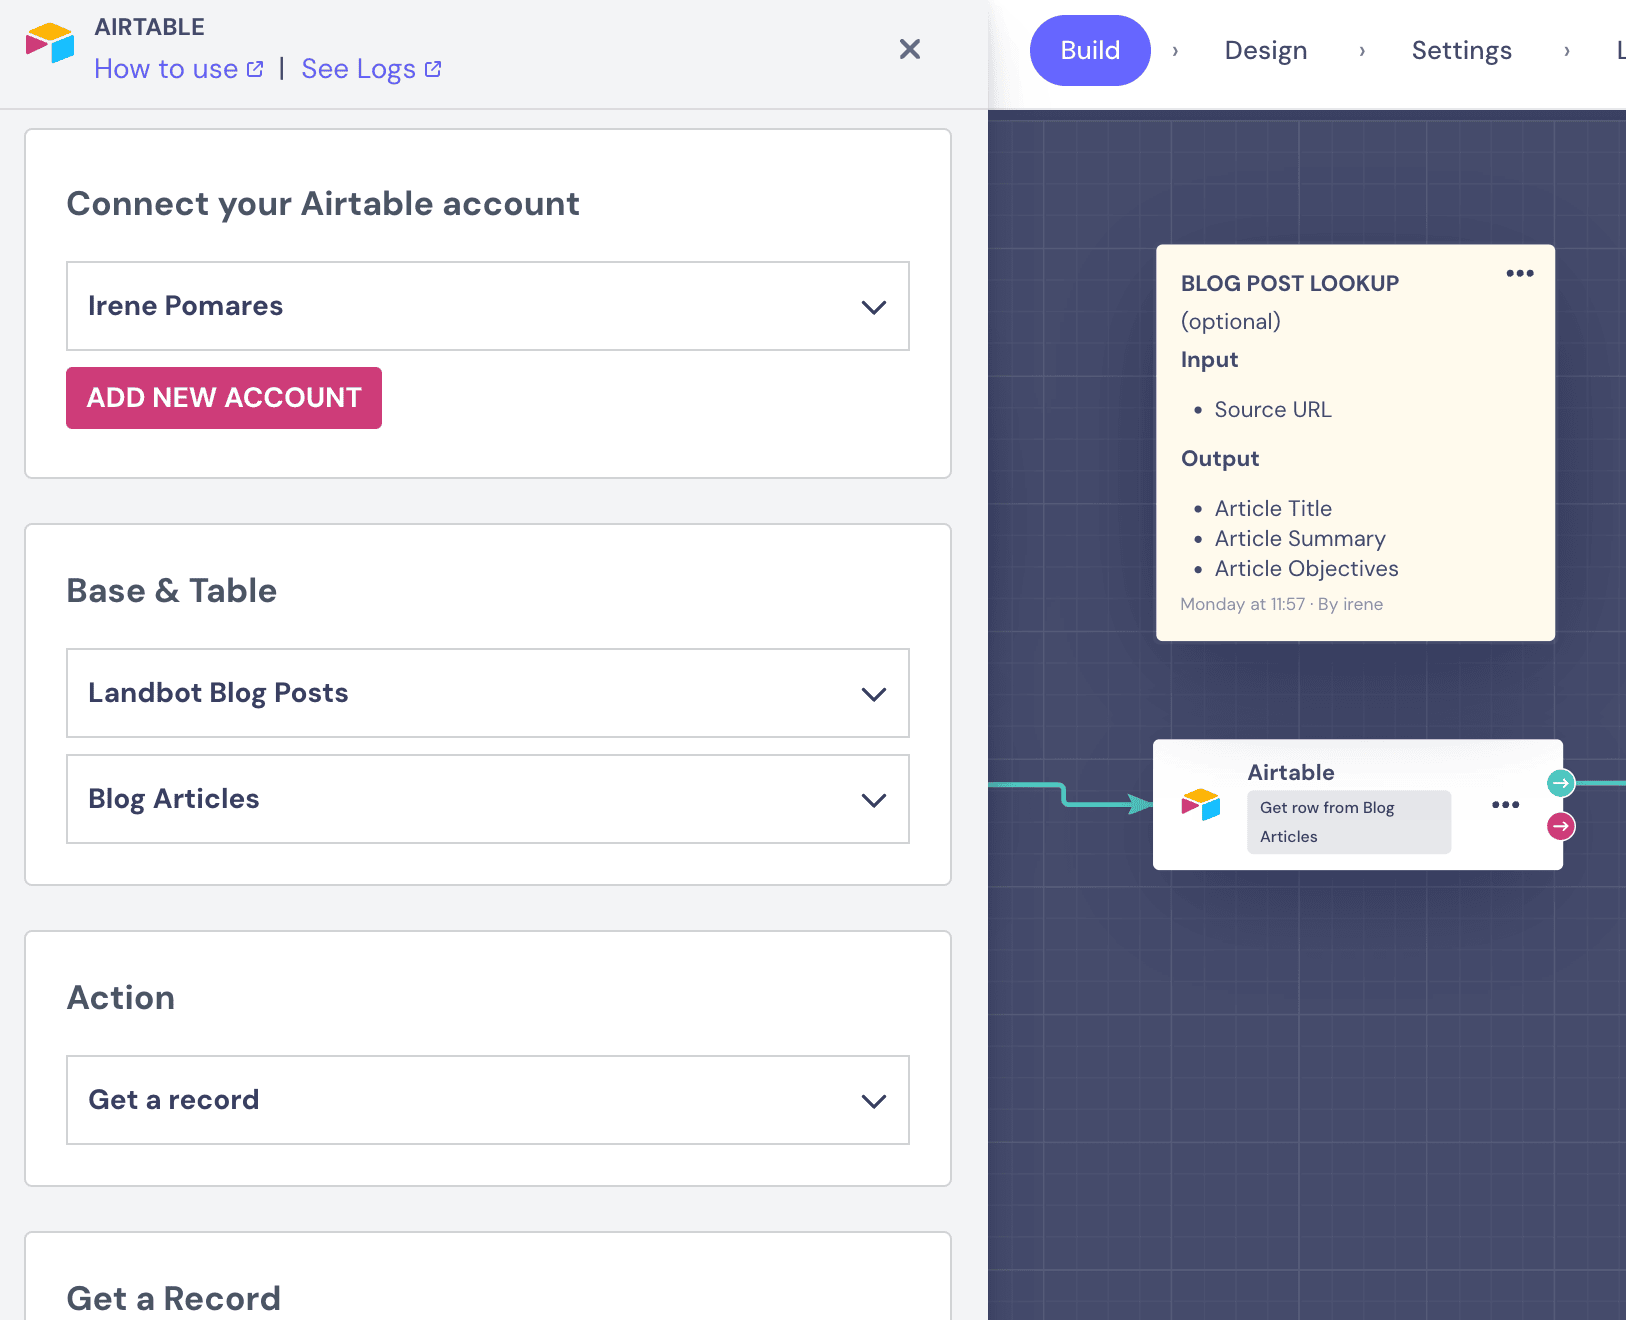Click the Connect your Airtable account heading
Image resolution: width=1626 pixels, height=1320 pixels.
(323, 204)
